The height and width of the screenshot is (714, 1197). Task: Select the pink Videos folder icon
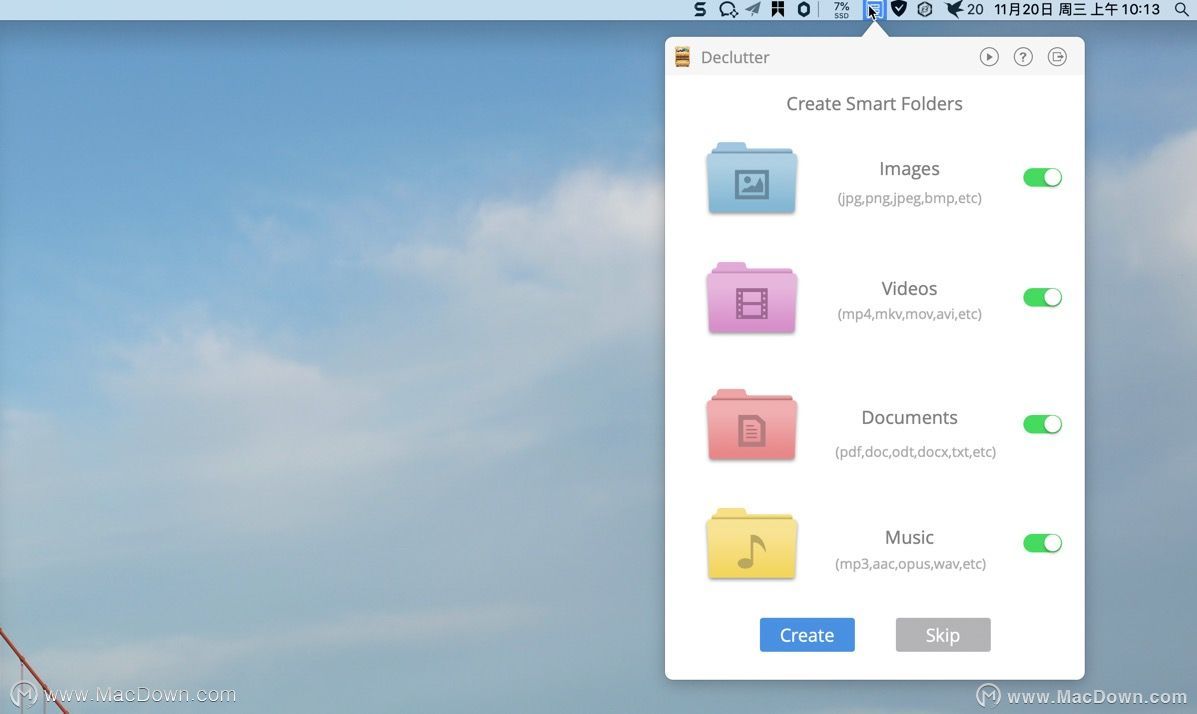coord(752,299)
